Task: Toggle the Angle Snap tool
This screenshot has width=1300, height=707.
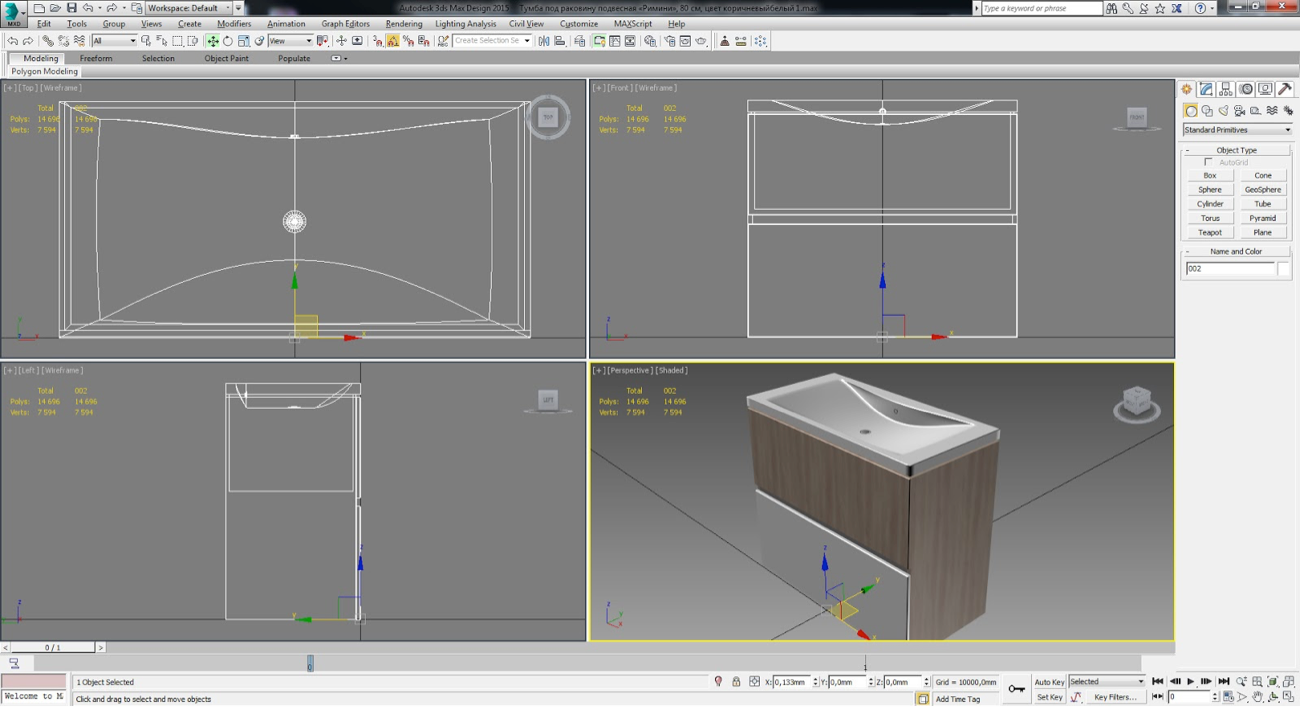Action: click(x=393, y=41)
